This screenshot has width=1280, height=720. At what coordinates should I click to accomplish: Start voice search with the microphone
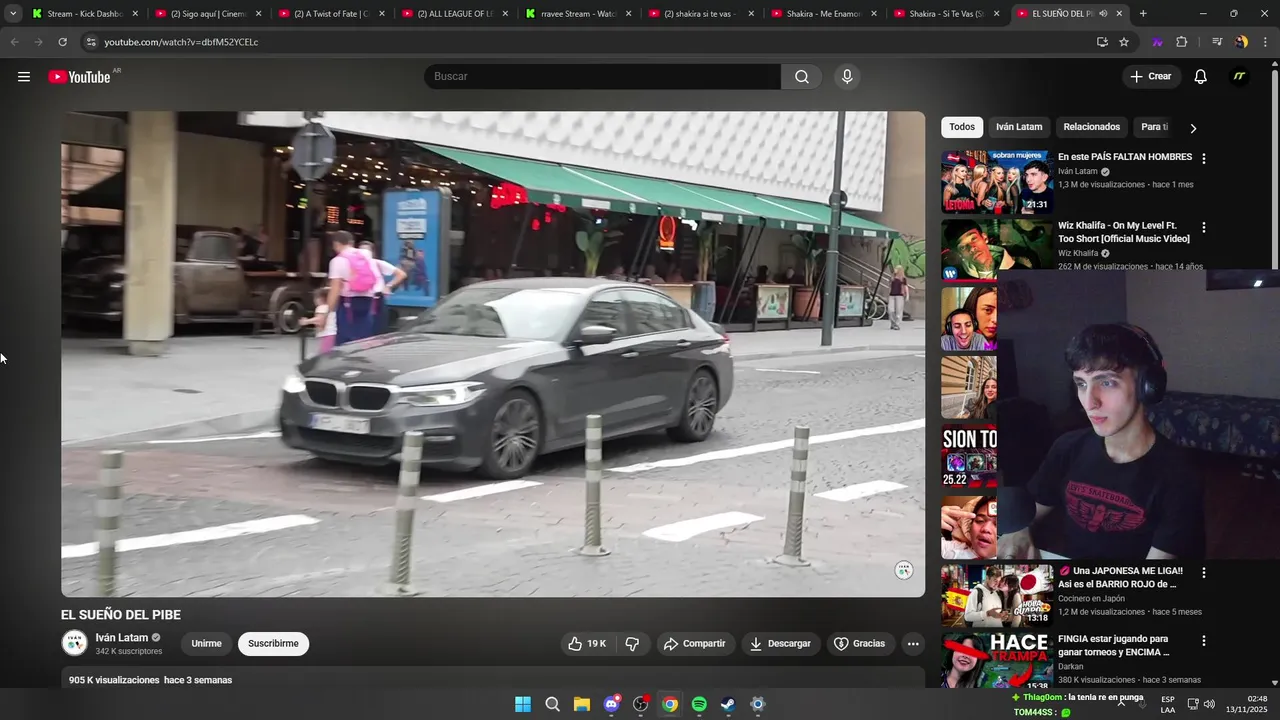tap(847, 77)
